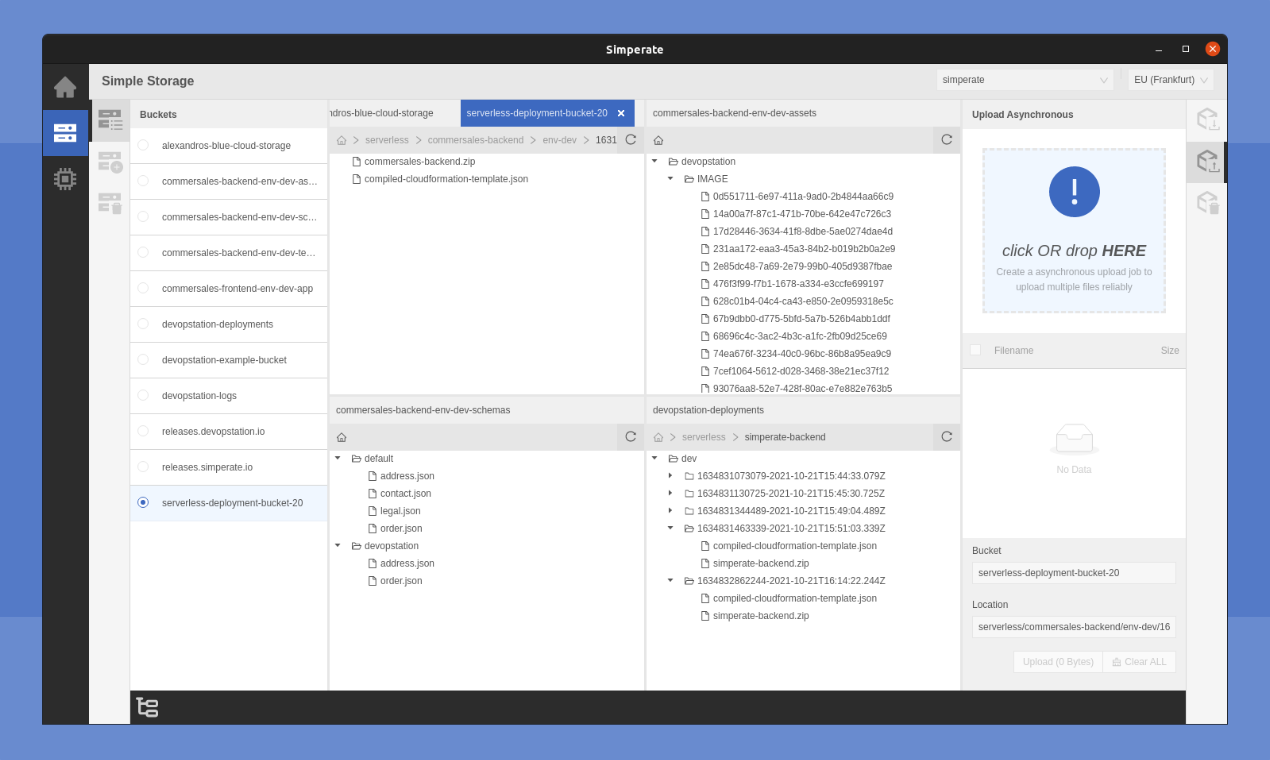This screenshot has width=1270, height=760.
Task: Click env-dev in breadcrumb
Action: tap(559, 140)
